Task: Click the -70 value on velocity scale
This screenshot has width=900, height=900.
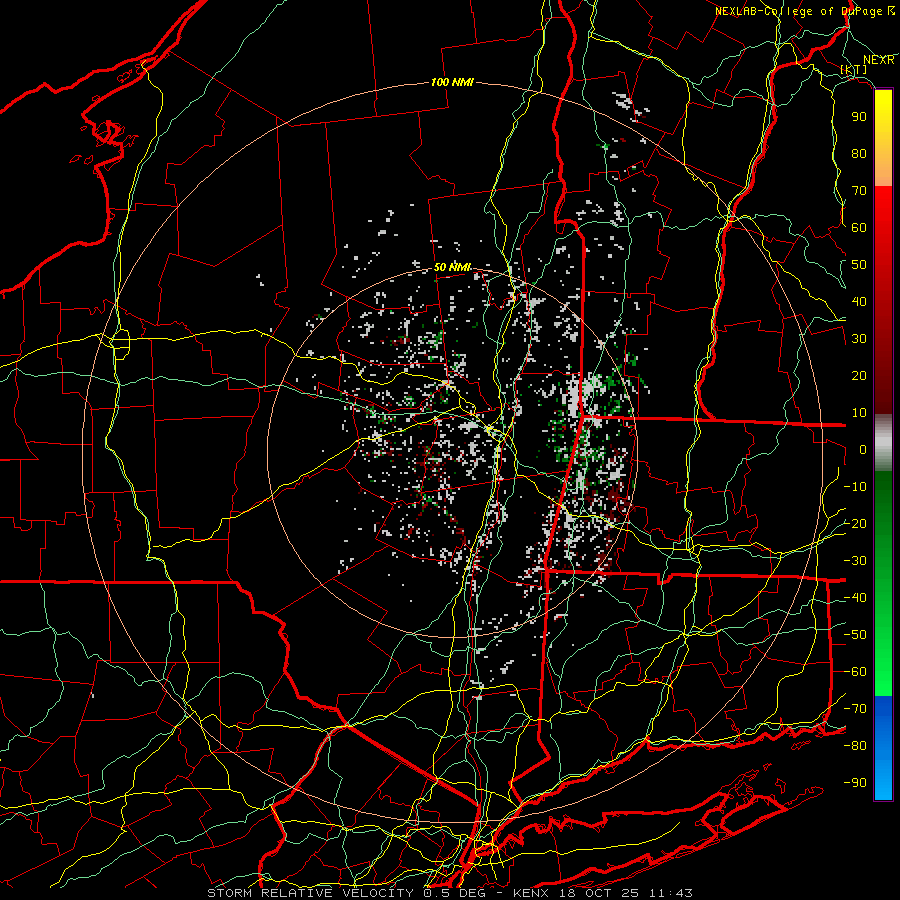Action: 855,709
